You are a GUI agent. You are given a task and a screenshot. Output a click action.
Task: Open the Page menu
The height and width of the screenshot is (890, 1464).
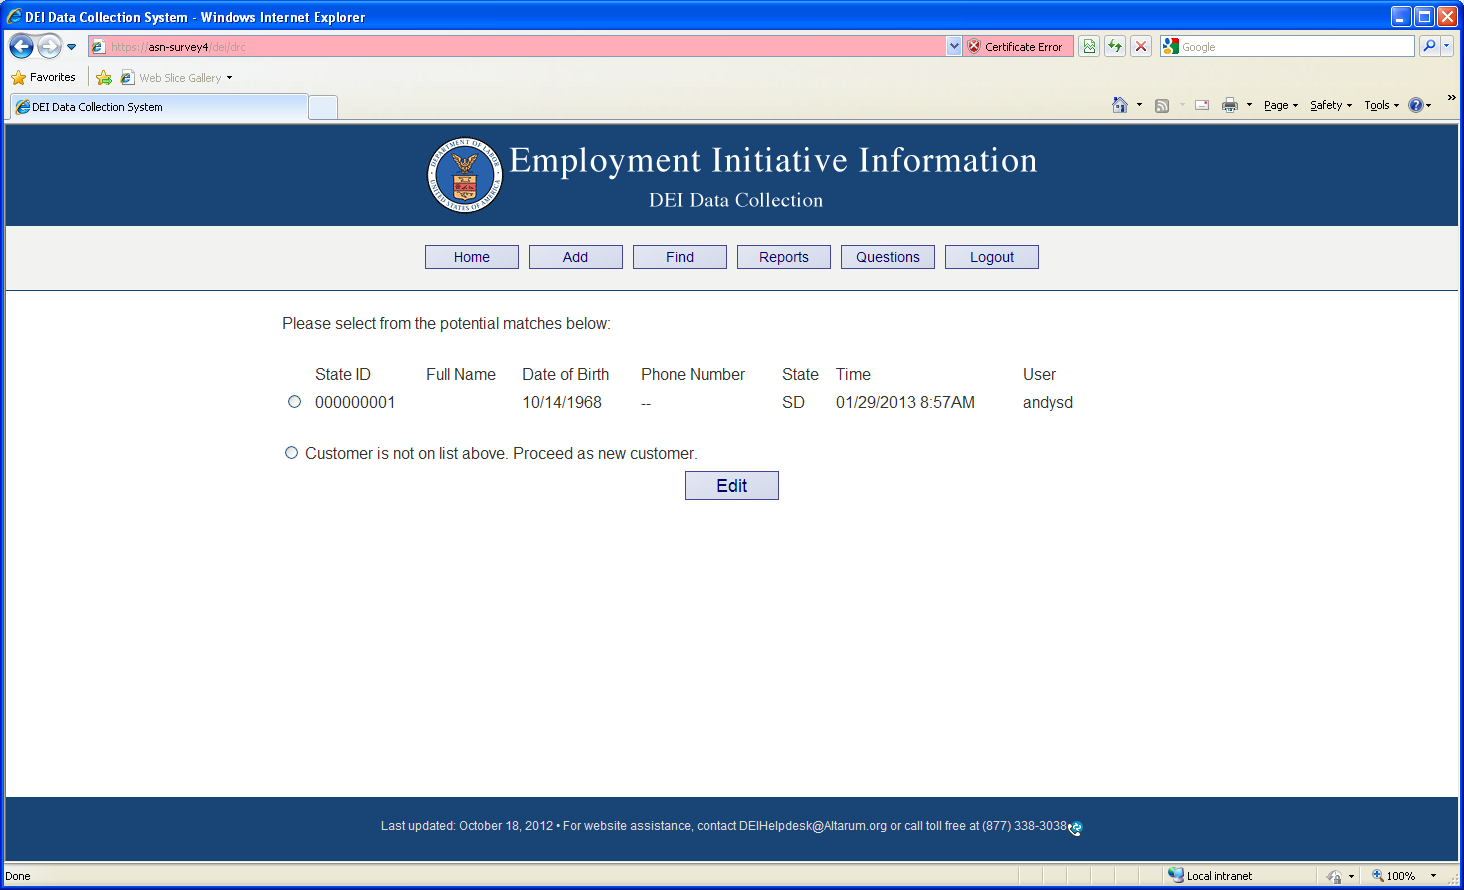[x=1281, y=105]
